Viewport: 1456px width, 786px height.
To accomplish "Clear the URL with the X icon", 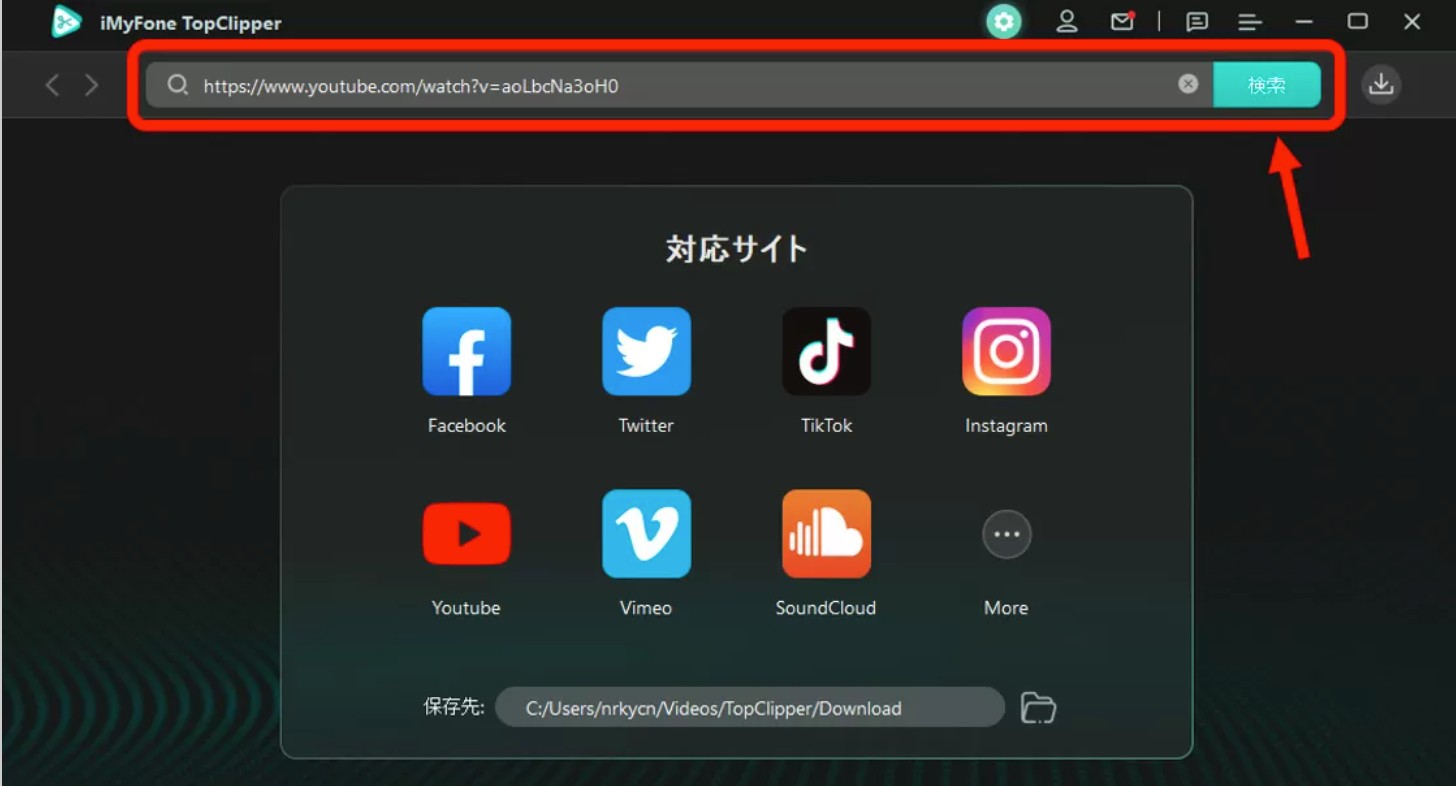I will point(1188,84).
